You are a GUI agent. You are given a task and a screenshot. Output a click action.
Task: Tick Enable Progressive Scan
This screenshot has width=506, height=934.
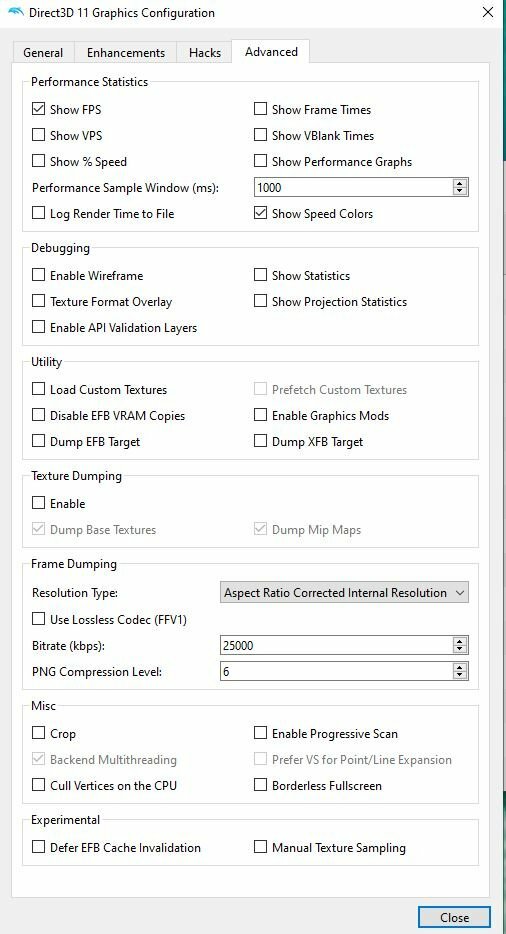260,733
